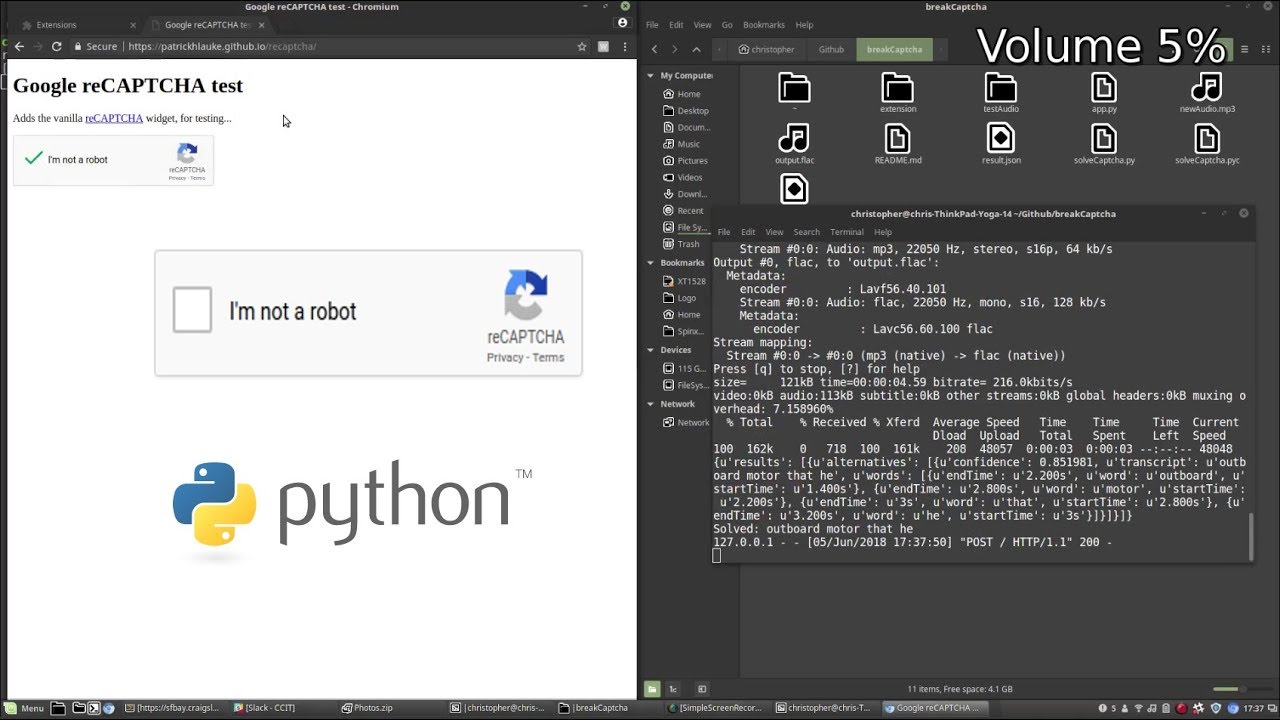Bookmark this page with the star

582,46
